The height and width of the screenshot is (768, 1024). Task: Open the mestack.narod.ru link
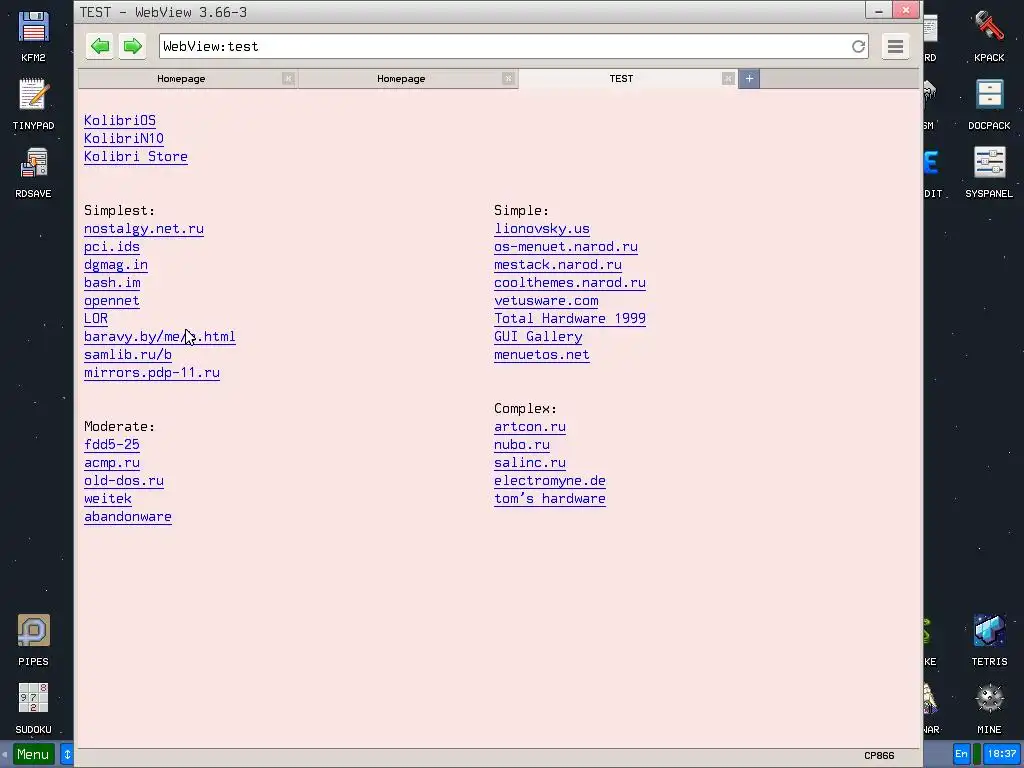558,265
